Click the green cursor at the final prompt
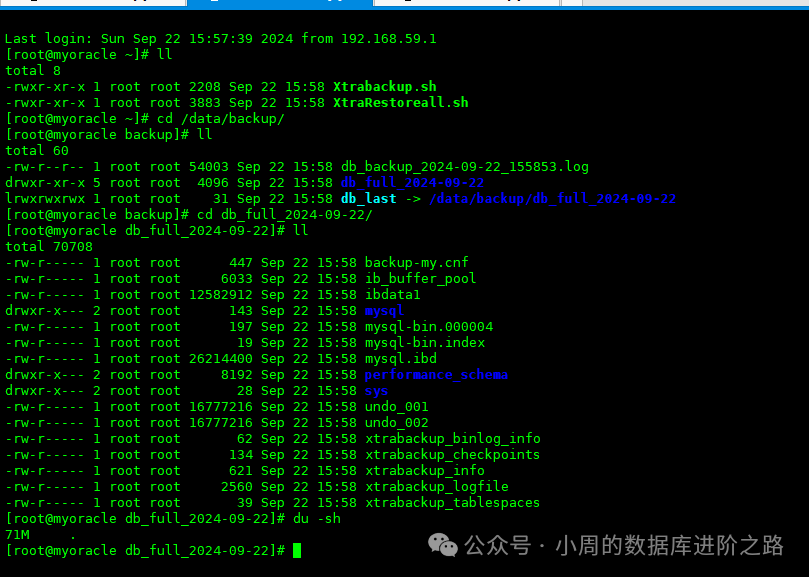Image resolution: width=809 pixels, height=577 pixels. [297, 551]
